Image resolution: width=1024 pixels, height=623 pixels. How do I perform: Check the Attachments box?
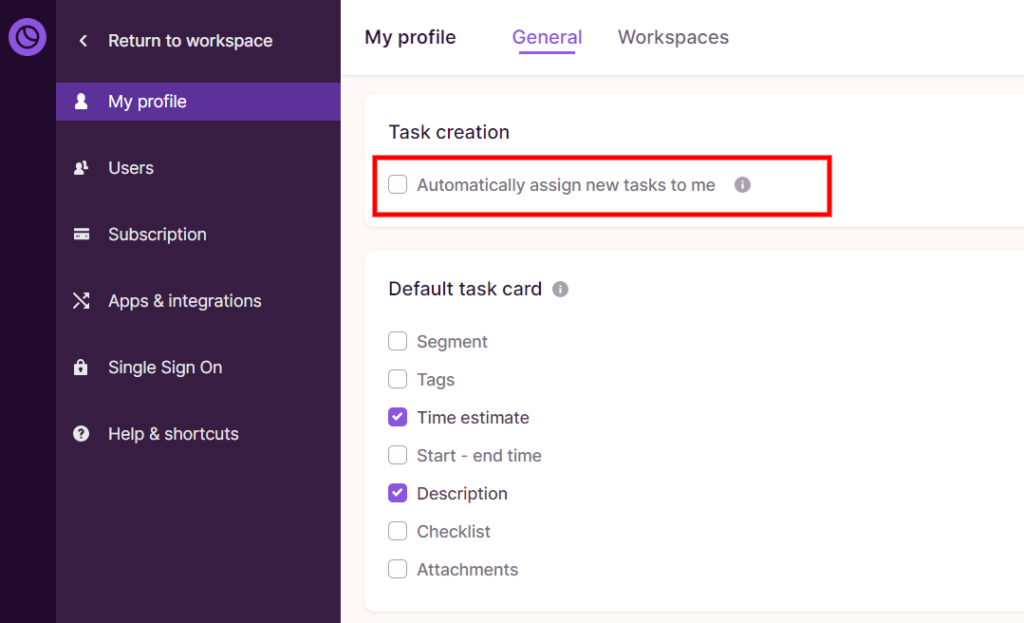coord(397,569)
